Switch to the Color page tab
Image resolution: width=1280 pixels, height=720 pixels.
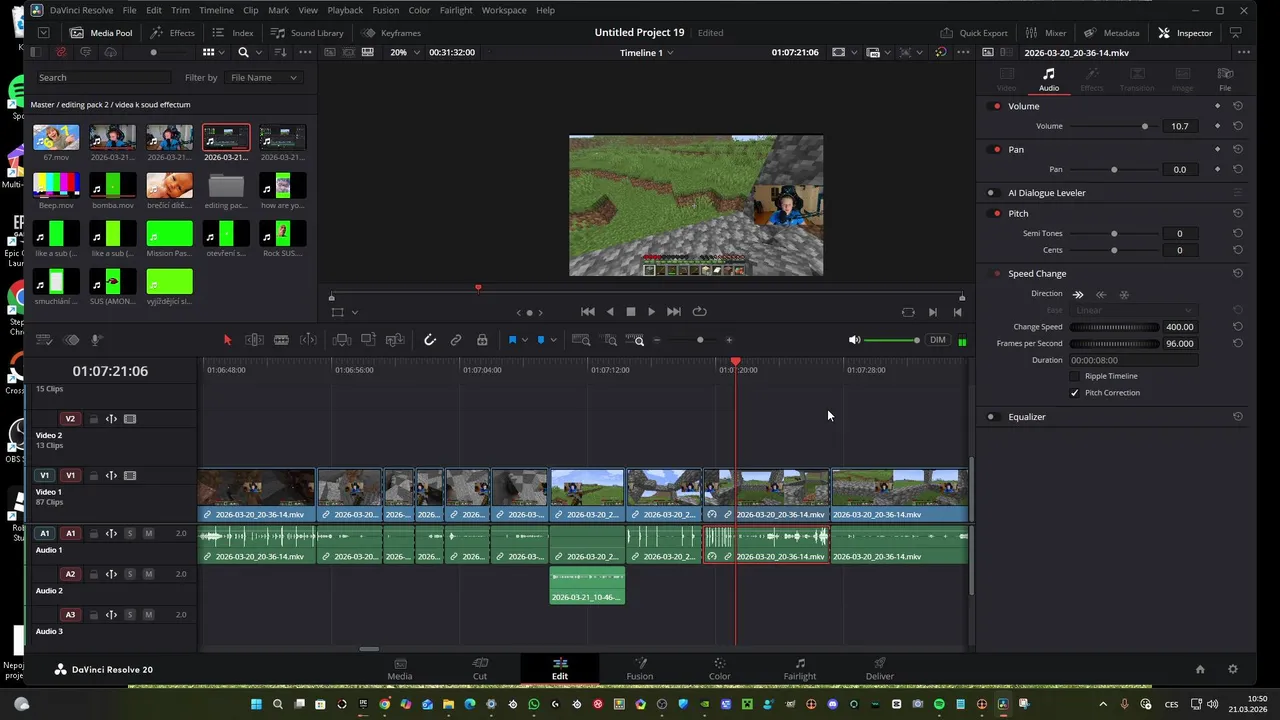click(x=720, y=668)
